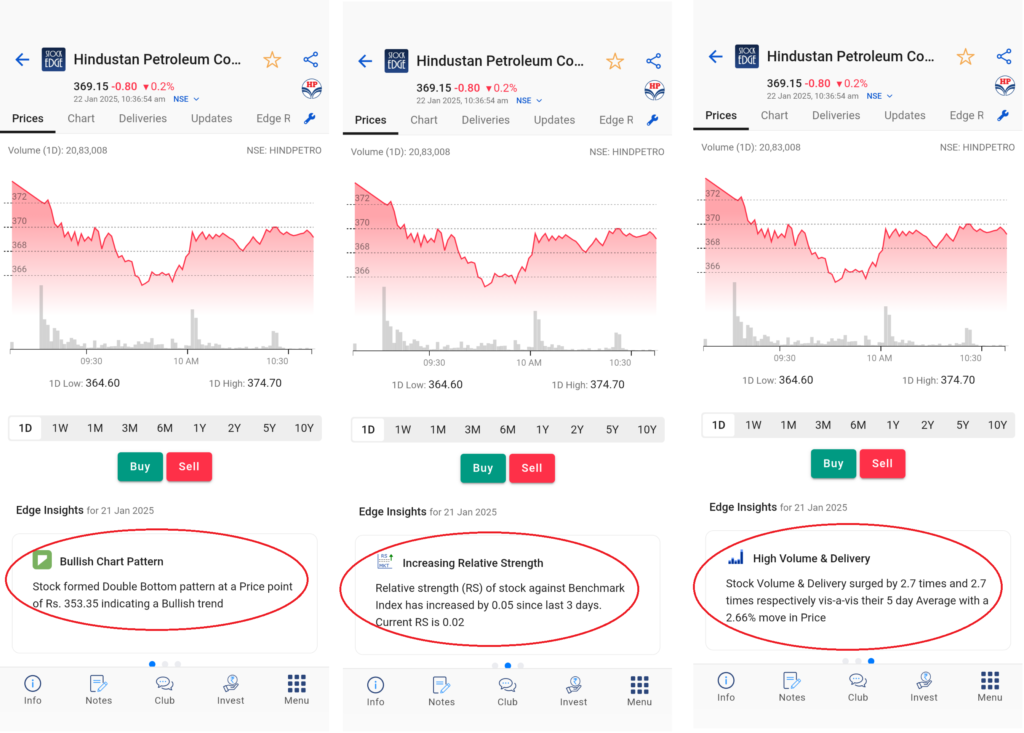Open wrench settings icon in middle panel
1024x733 pixels.
tap(653, 120)
